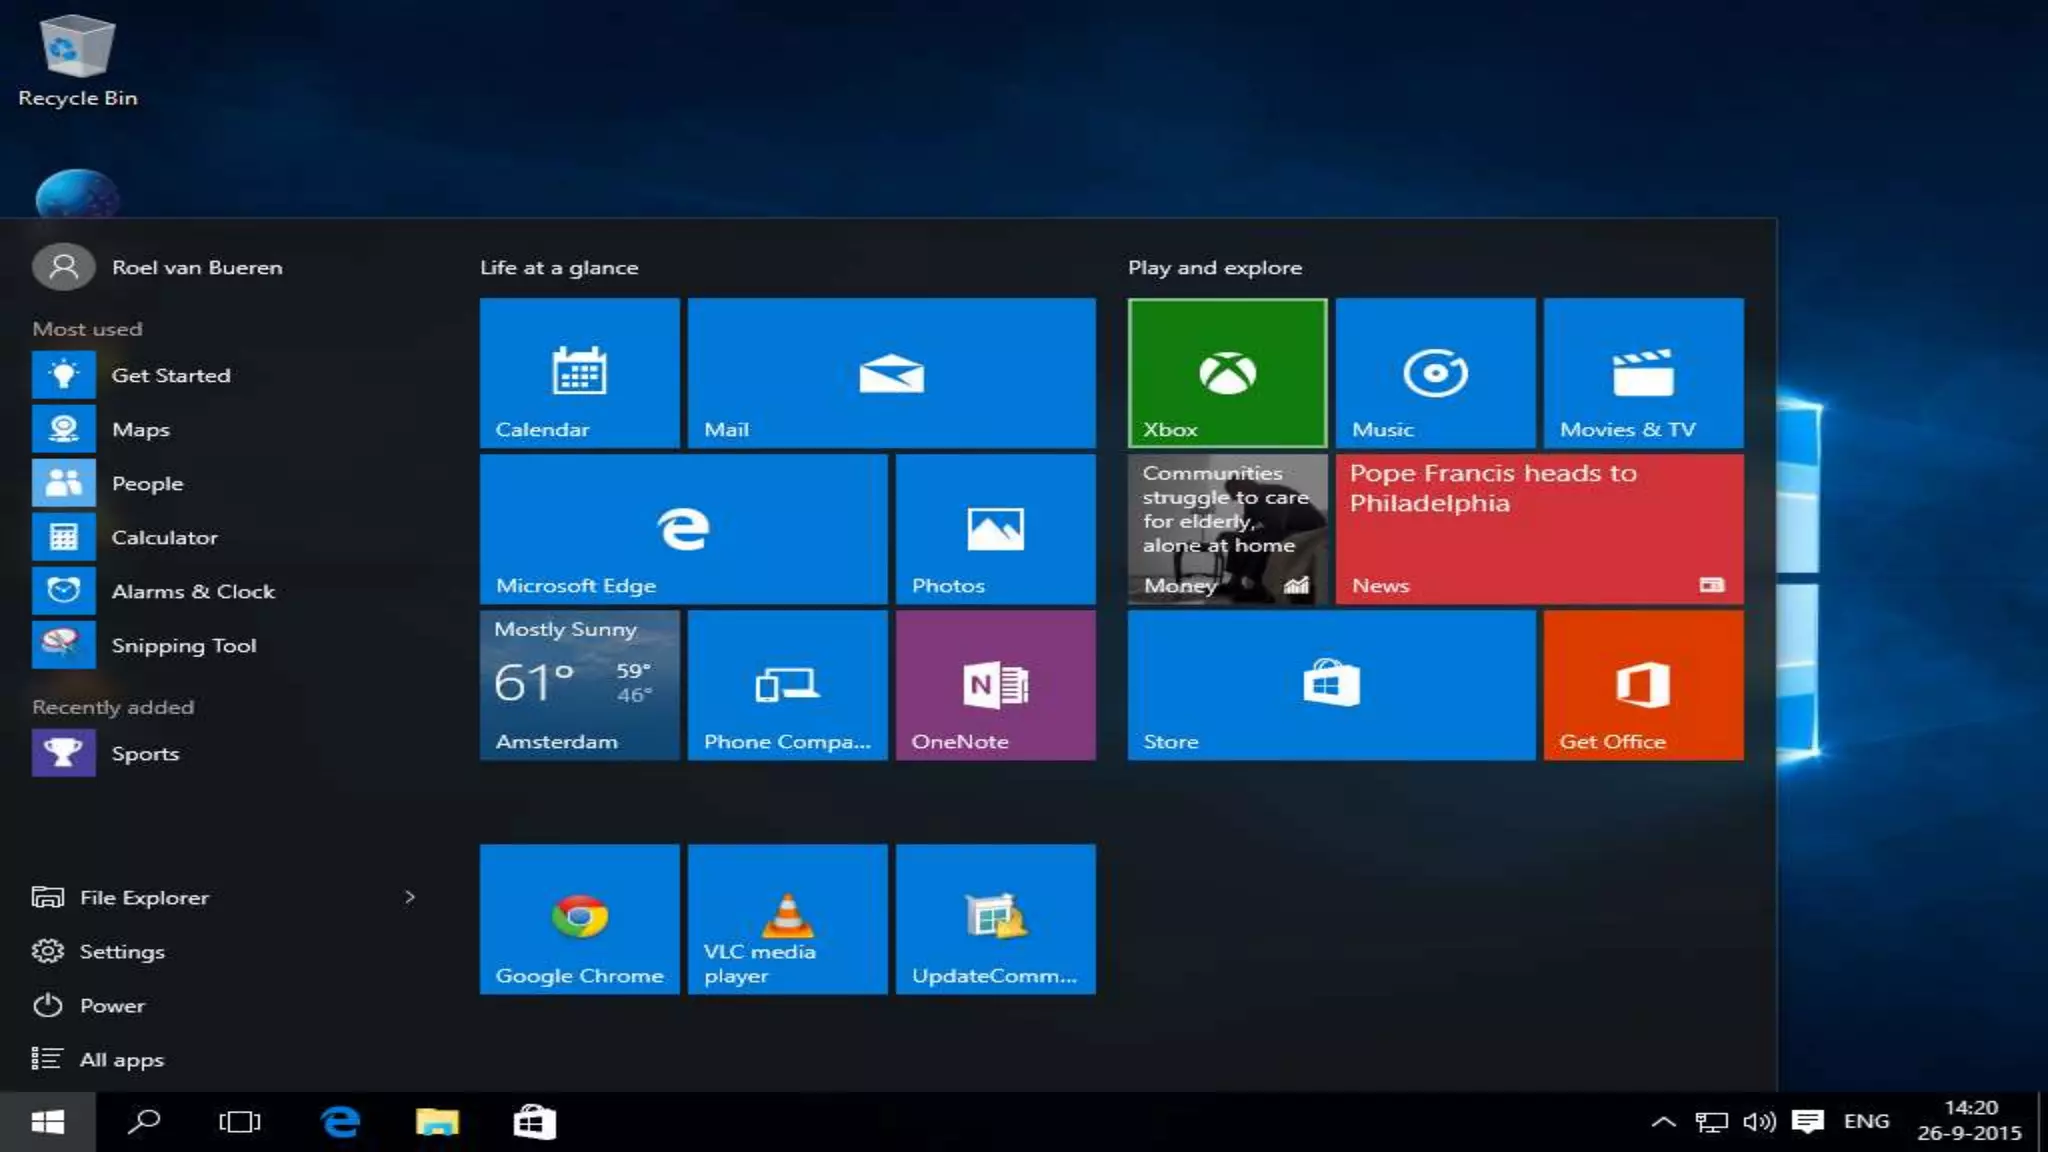
Task: Show hidden tray icons chevron
Action: [x=1663, y=1122]
